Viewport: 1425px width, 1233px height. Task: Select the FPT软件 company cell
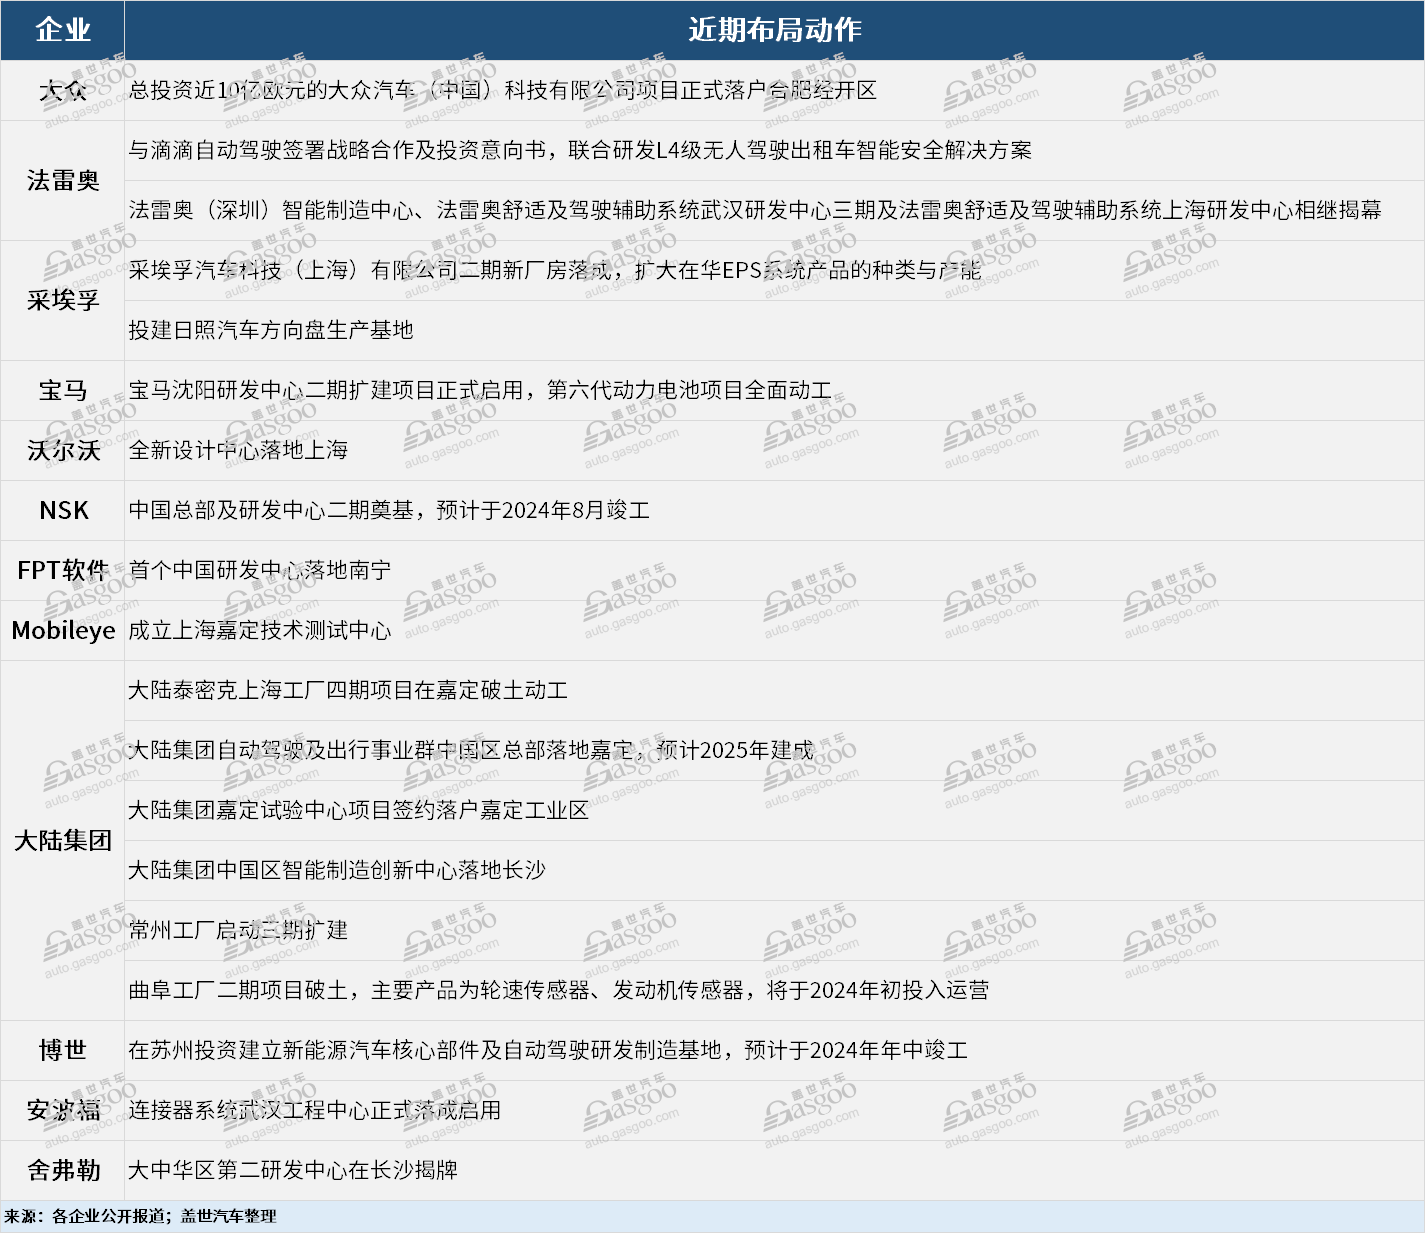point(62,571)
